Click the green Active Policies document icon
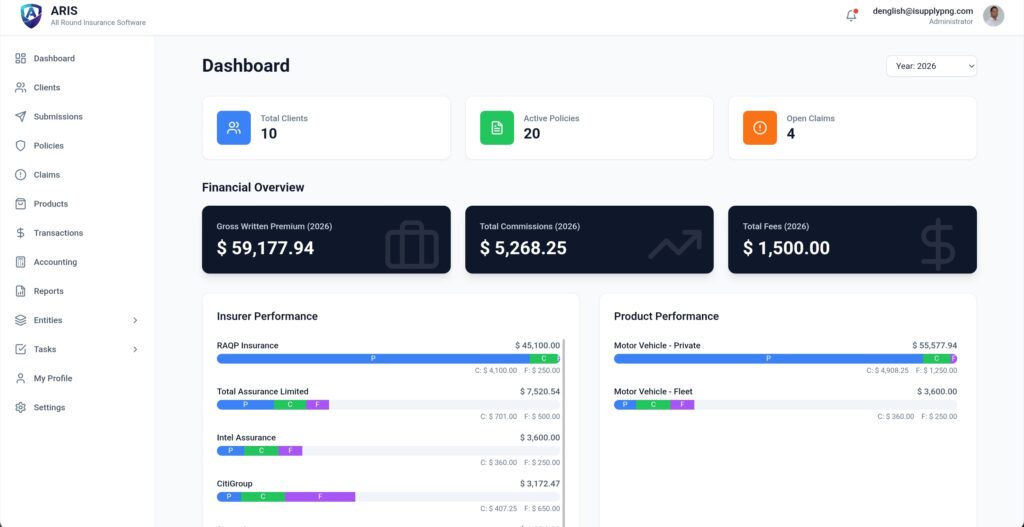Viewport: 1024px width, 527px height. [x=496, y=128]
